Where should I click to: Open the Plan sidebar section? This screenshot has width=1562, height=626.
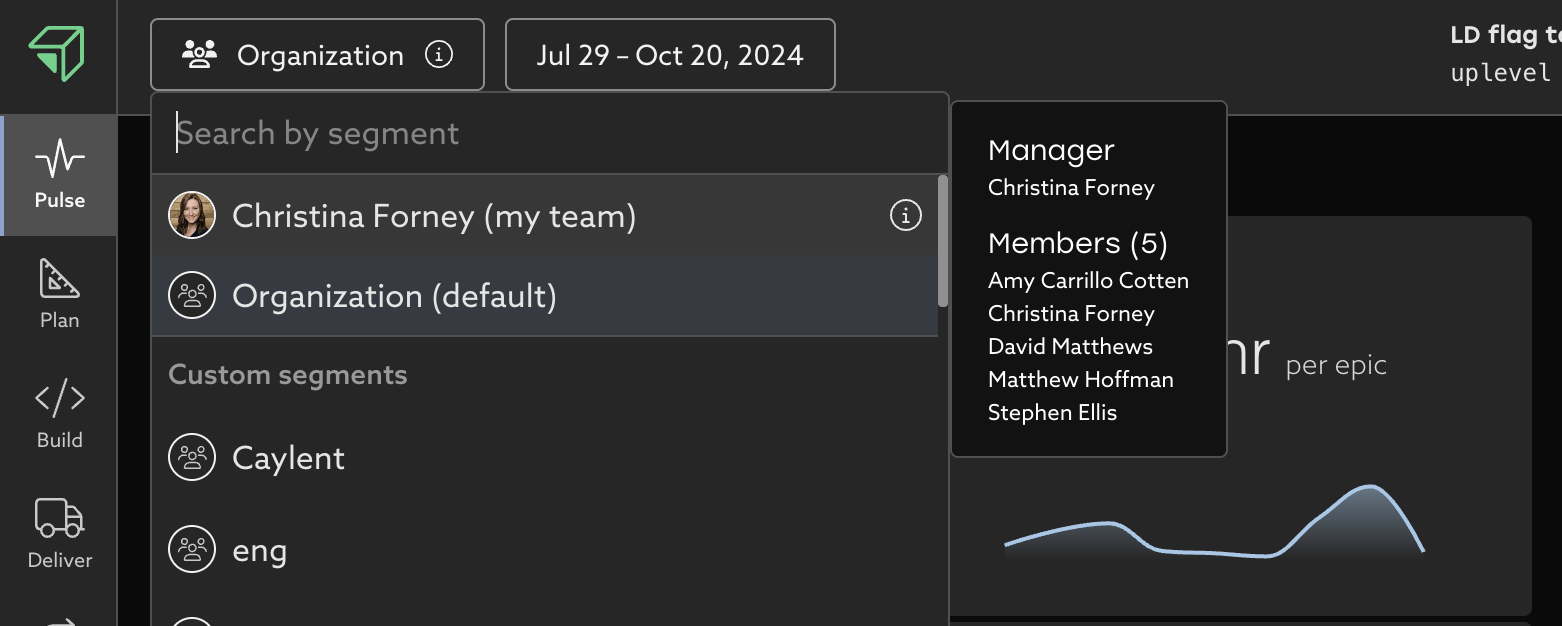59,295
